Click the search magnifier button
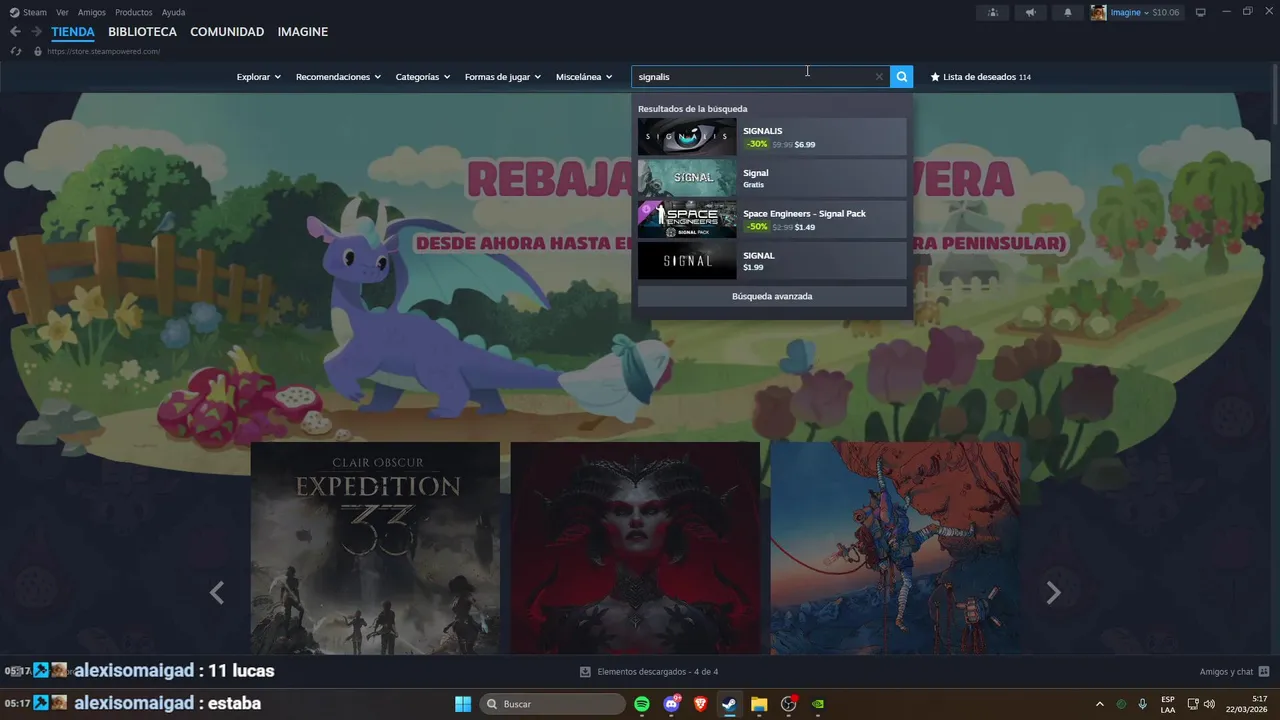Screen dimensions: 1280x720 tap(902, 77)
